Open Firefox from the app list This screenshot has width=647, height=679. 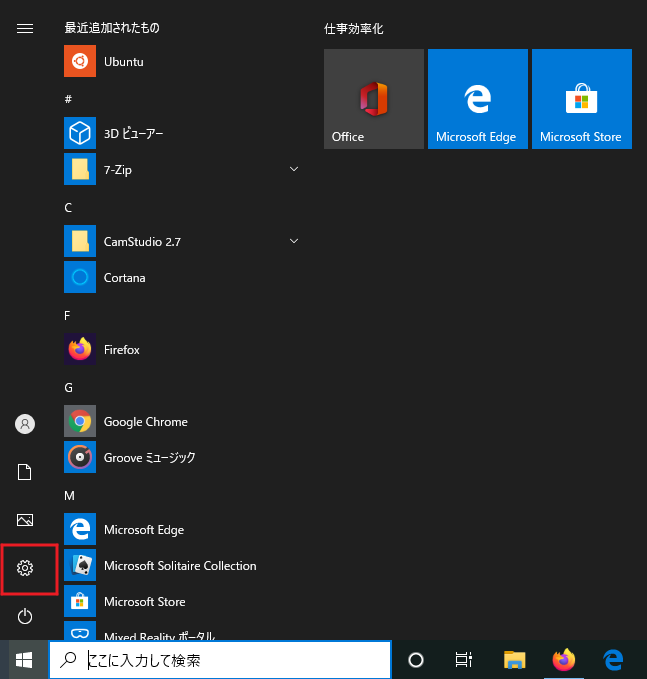(x=121, y=350)
